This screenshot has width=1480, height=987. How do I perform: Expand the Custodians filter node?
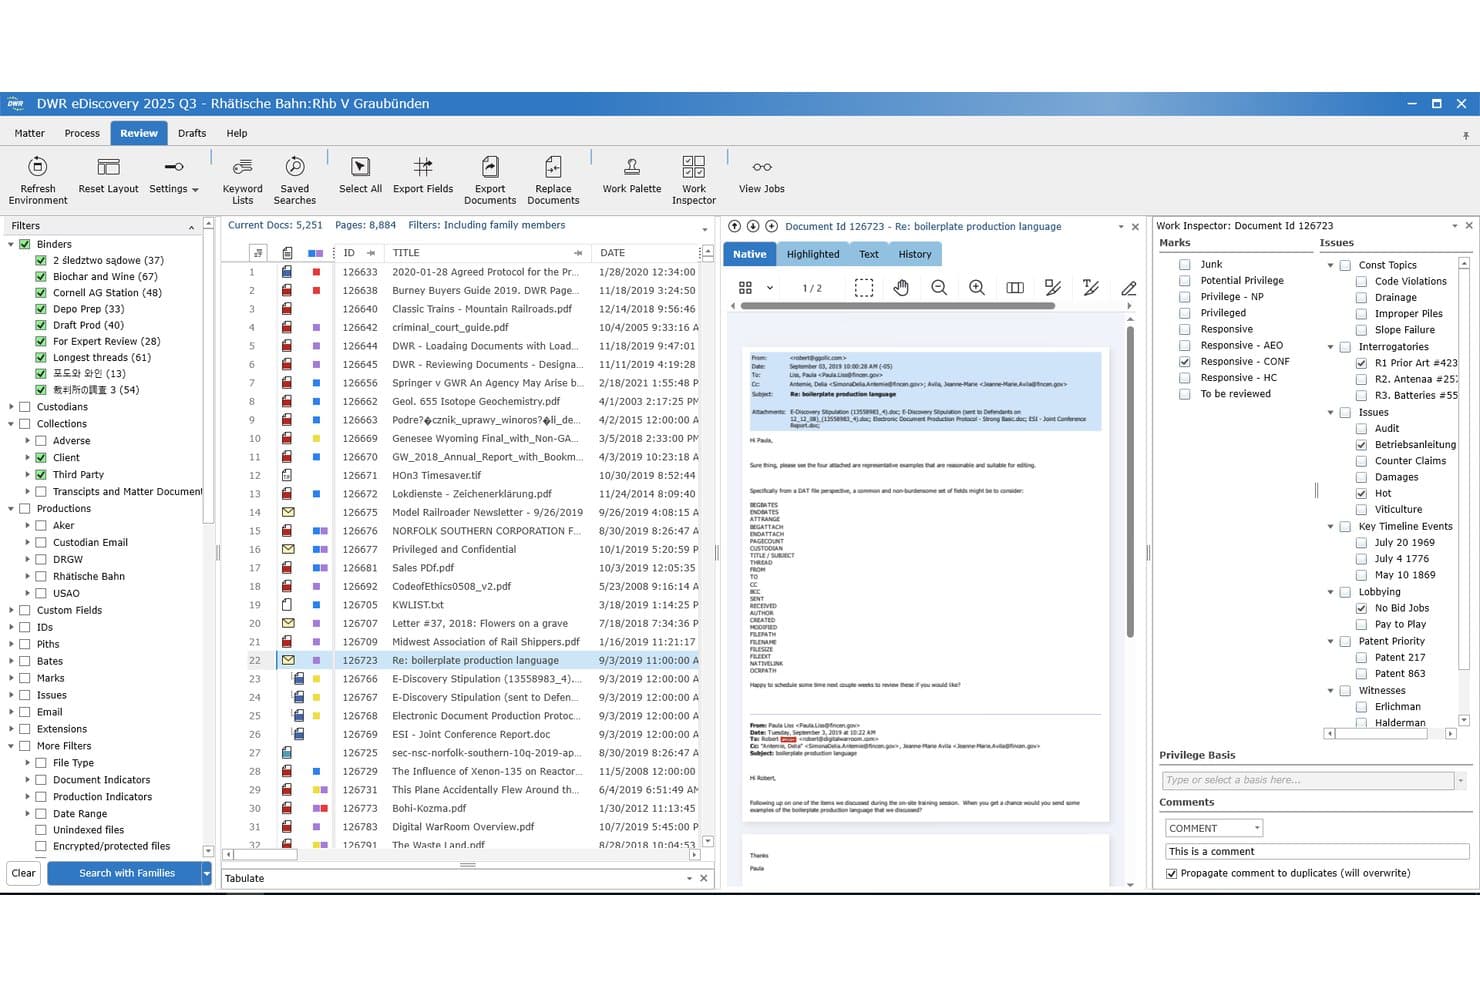pyautogui.click(x=11, y=407)
